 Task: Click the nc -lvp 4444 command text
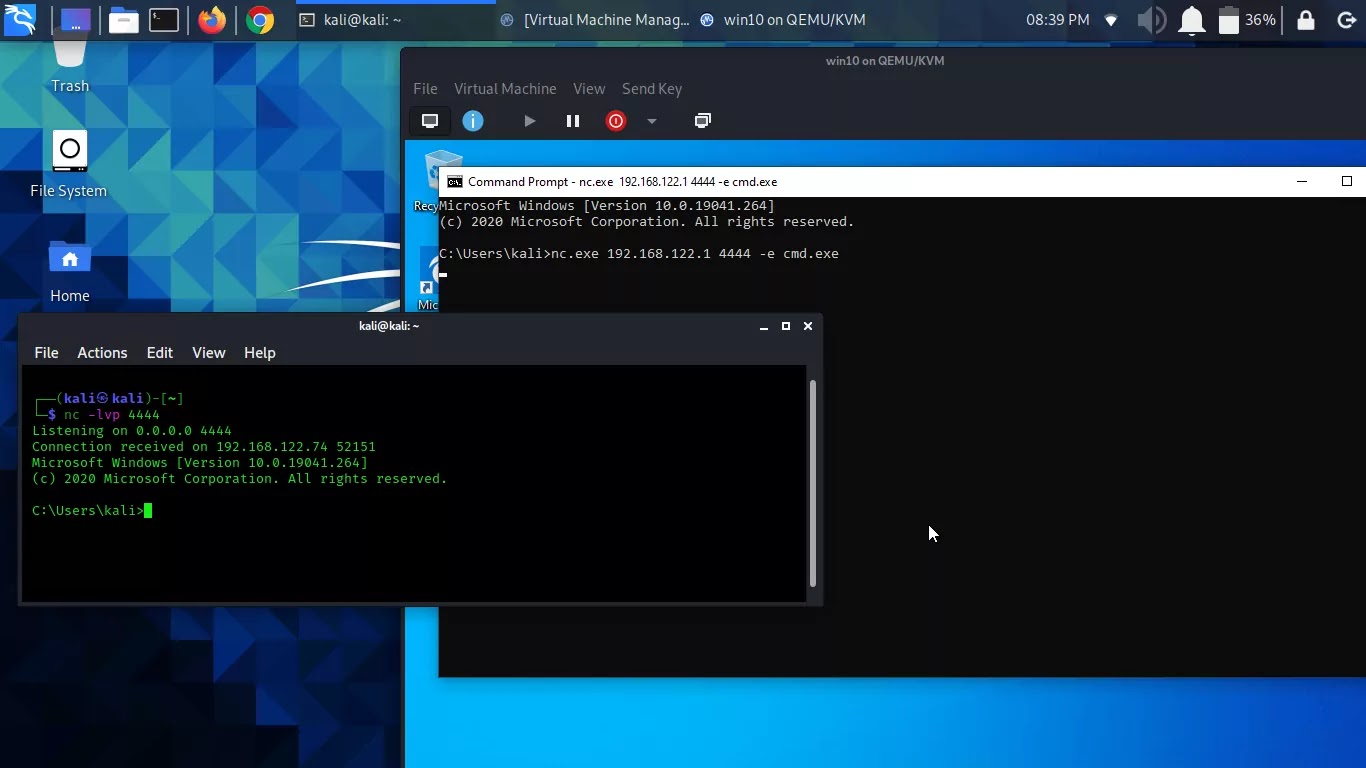(112, 415)
